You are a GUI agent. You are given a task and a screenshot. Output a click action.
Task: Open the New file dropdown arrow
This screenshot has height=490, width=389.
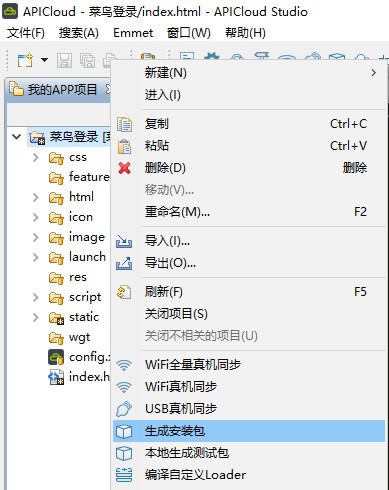44,60
